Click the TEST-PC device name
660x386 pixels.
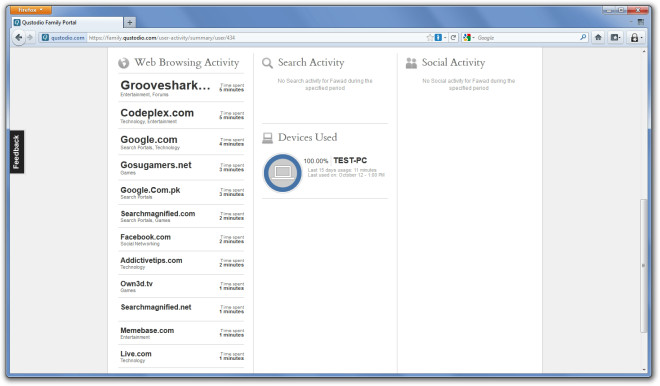350,160
